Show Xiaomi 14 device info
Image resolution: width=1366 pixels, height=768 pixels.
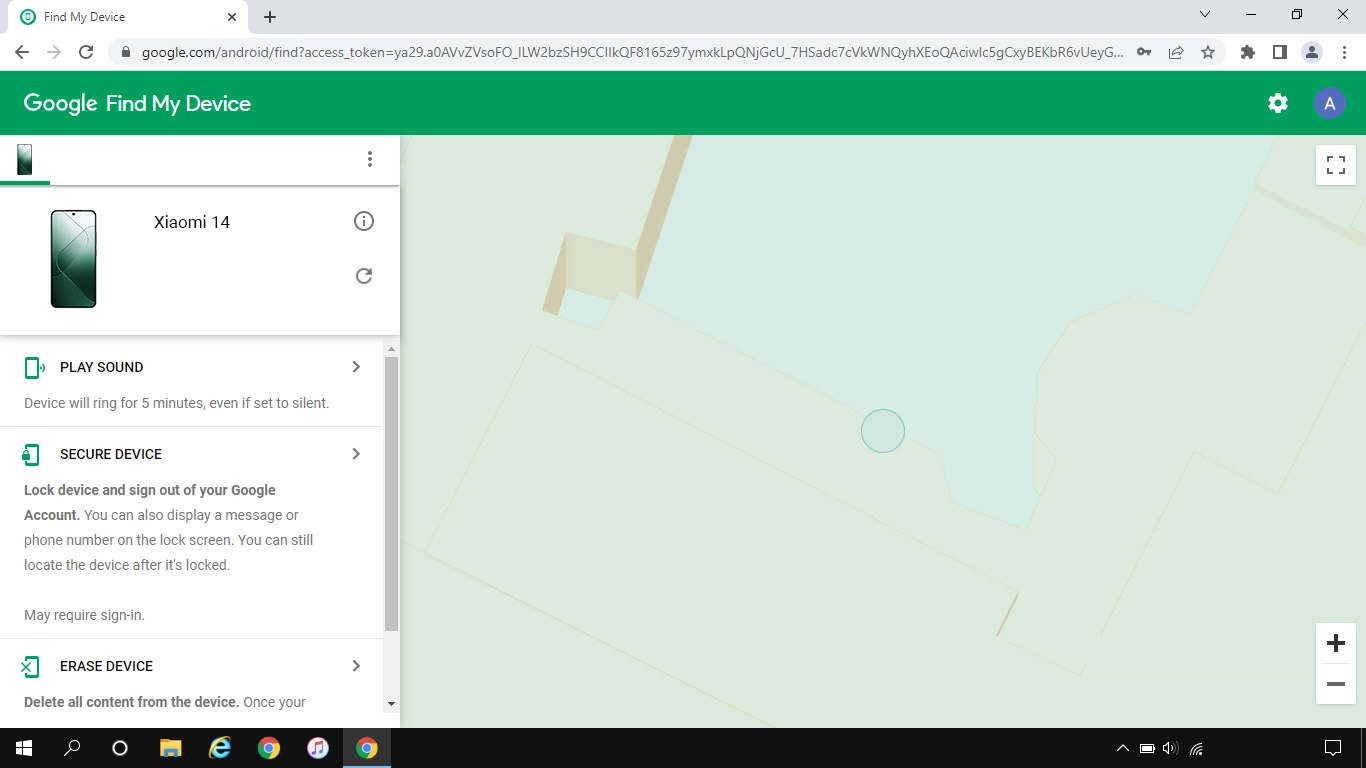point(364,221)
